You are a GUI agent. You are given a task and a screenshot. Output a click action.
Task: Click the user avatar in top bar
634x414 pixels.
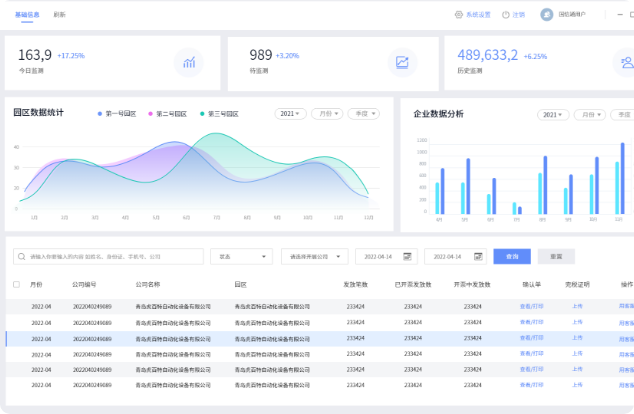[547, 15]
